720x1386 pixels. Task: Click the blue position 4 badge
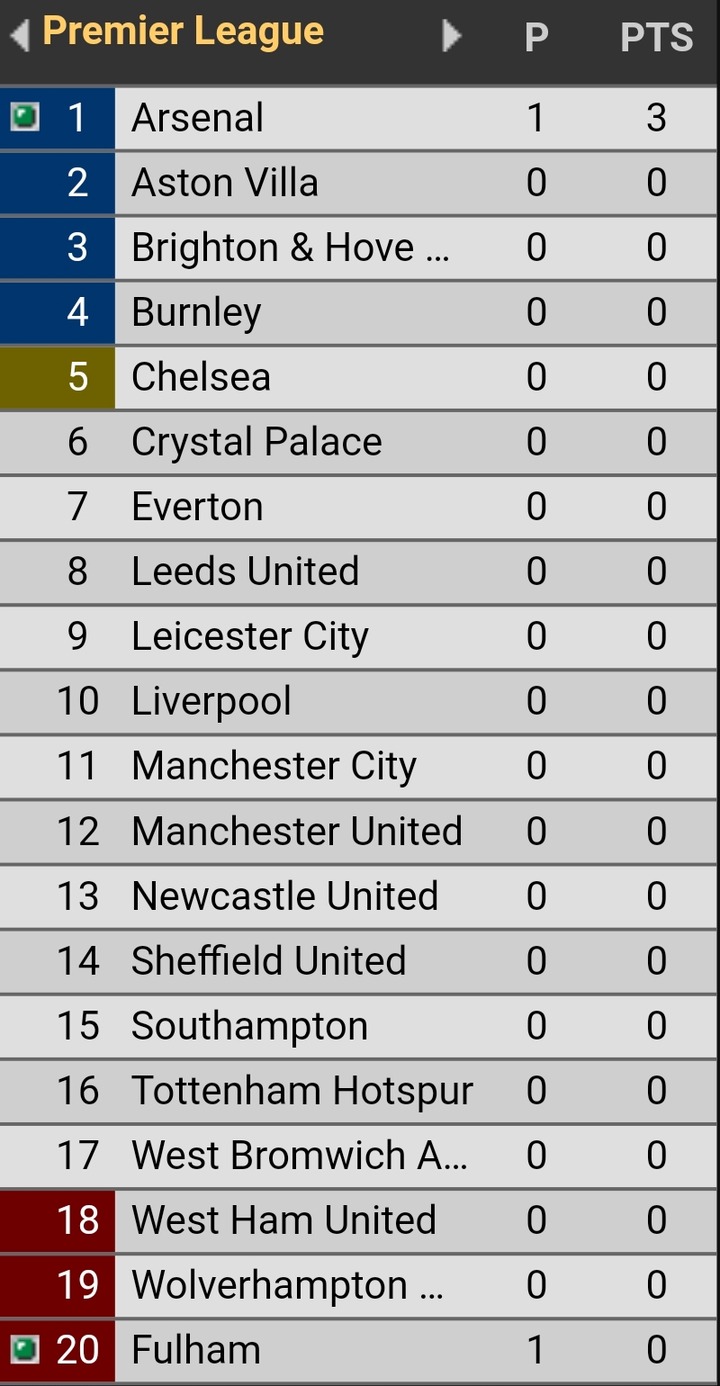(58, 312)
